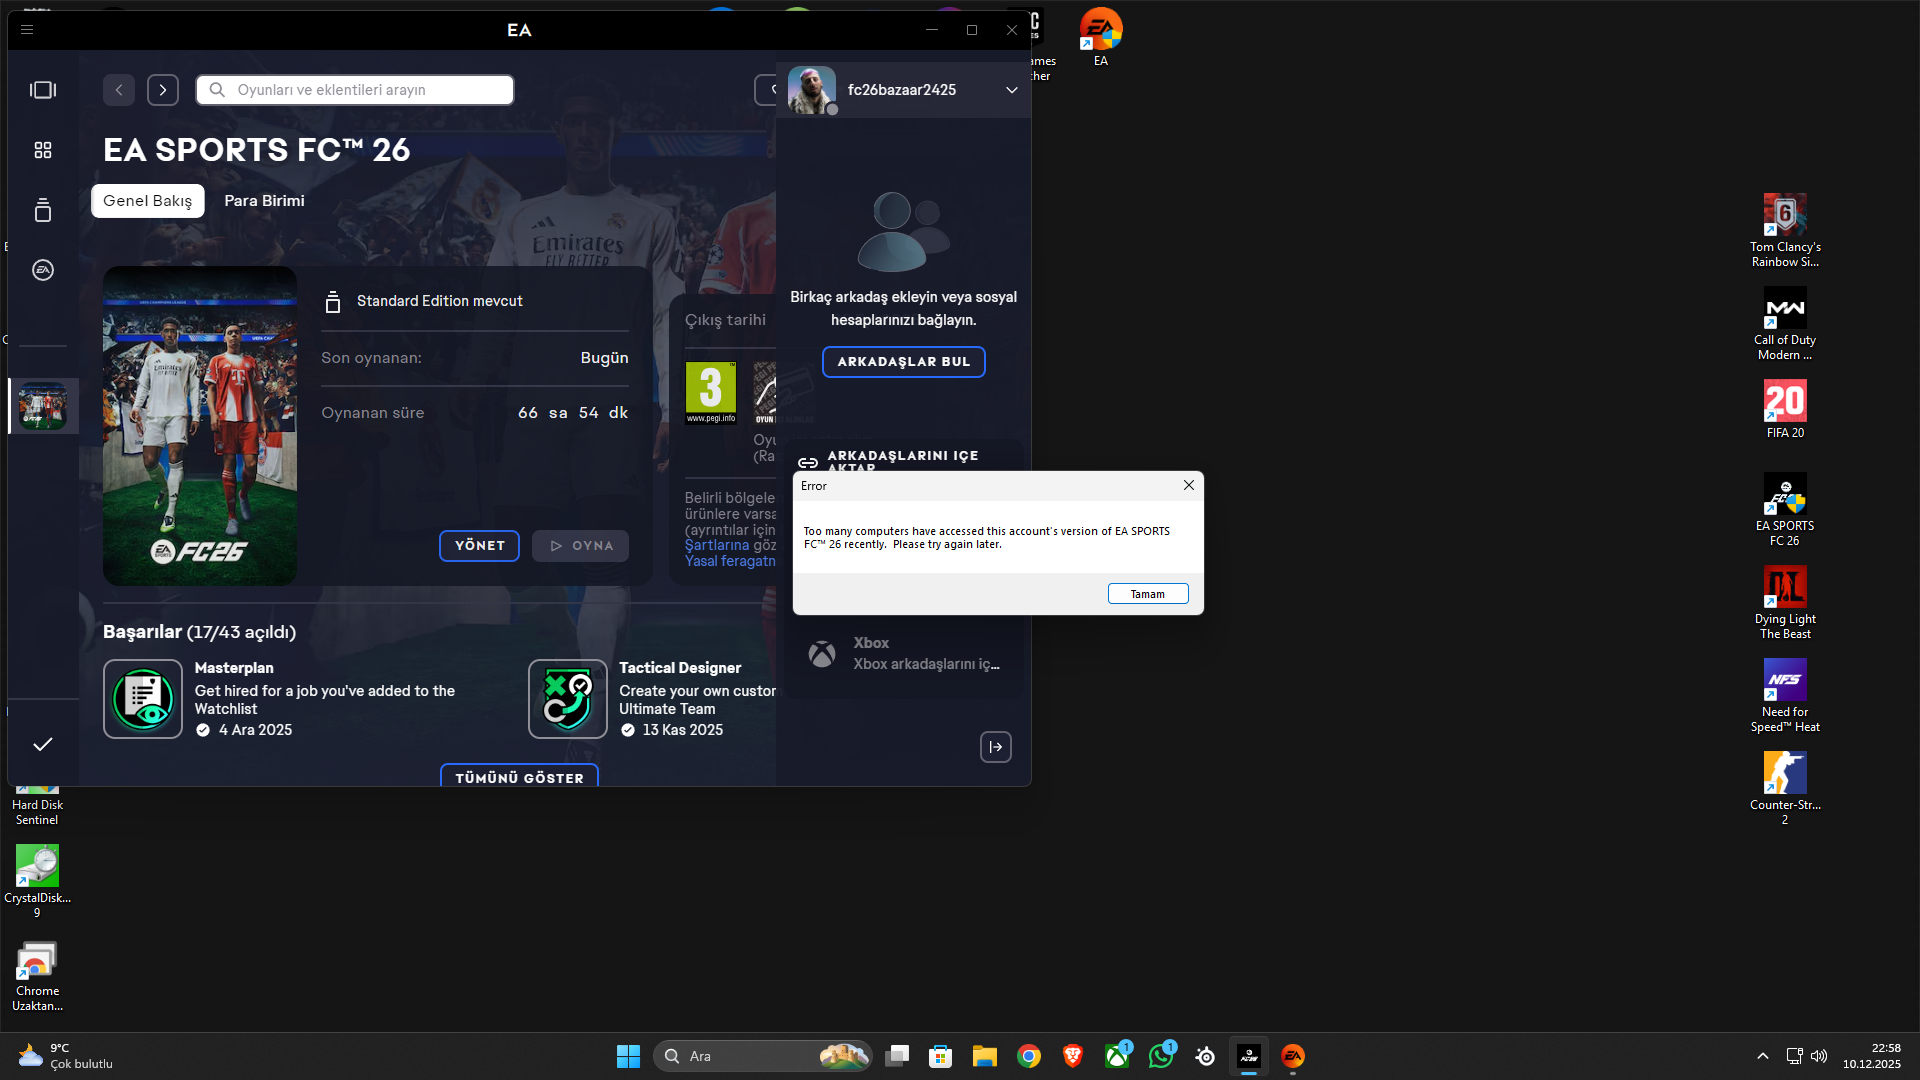
Task: Click the taskbar Ara search box
Action: coord(763,1056)
